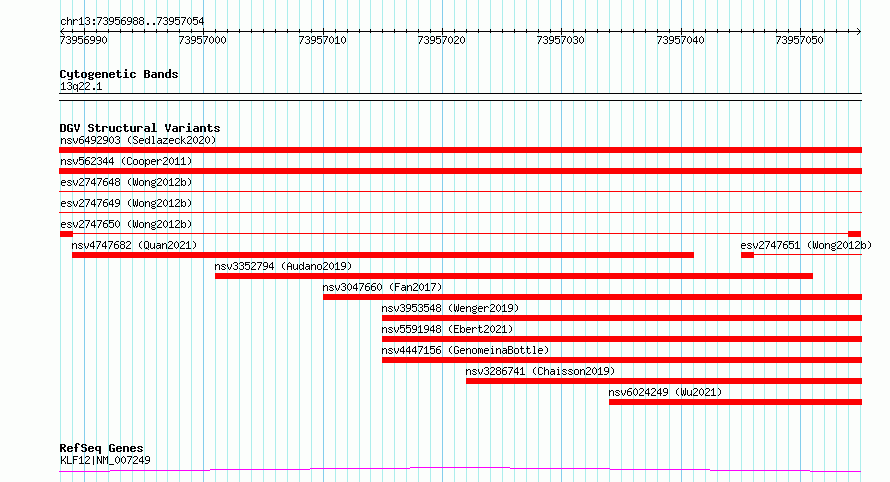Click the Cytogenetic Bands track title
Screen dimensions: 890x482
[119, 74]
